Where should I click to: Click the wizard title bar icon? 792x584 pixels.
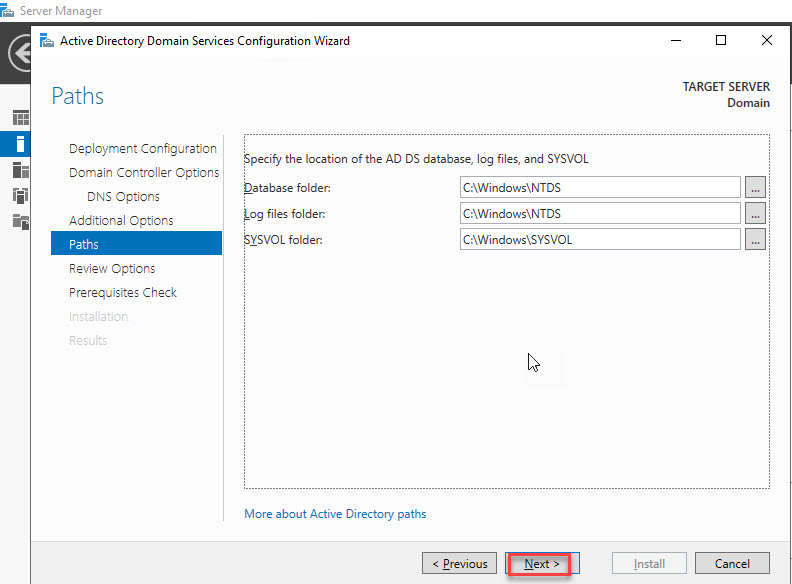coord(46,41)
